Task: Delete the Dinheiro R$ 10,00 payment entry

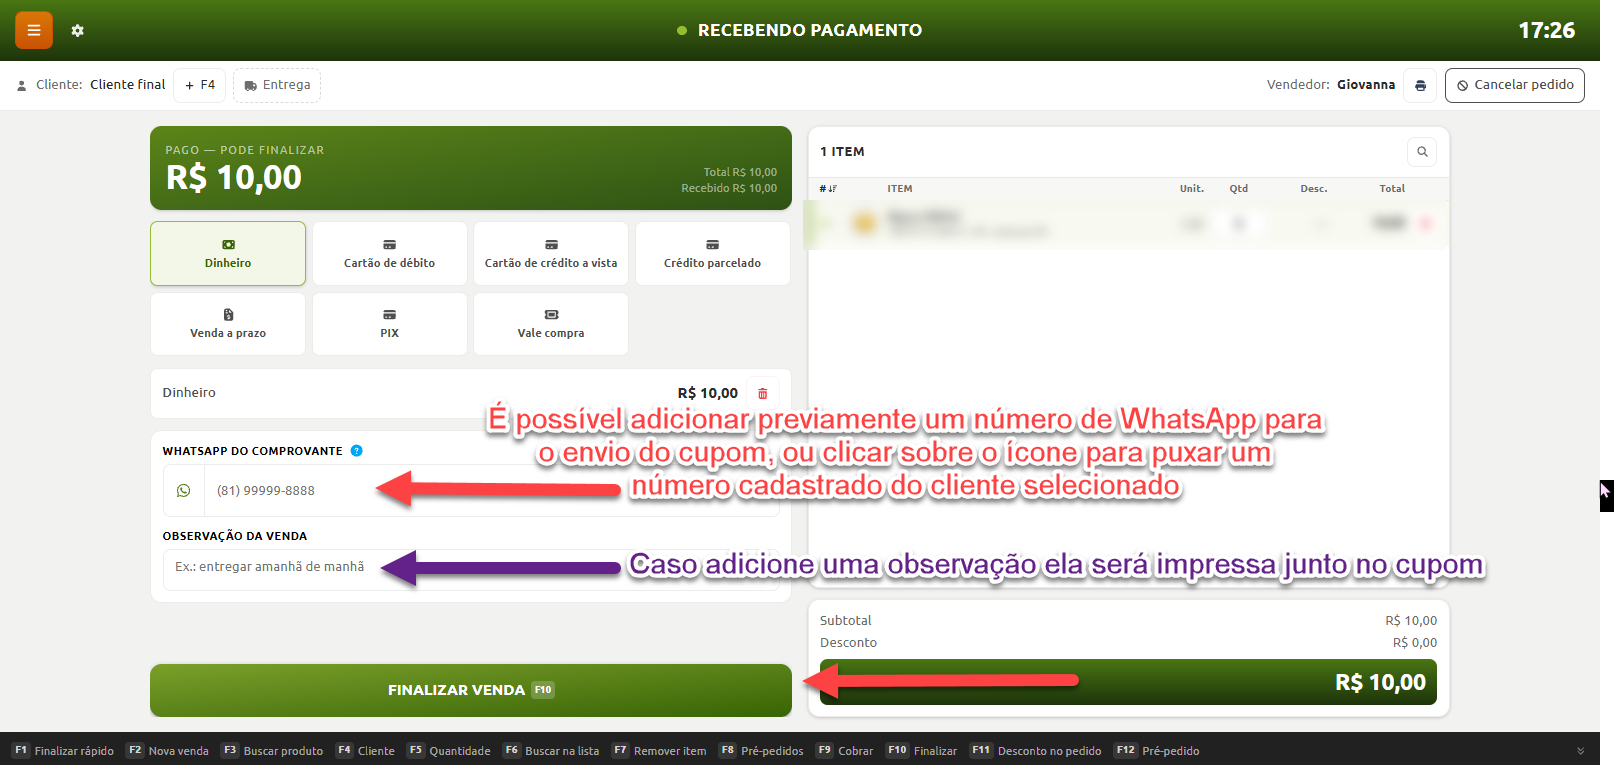Action: click(x=763, y=393)
